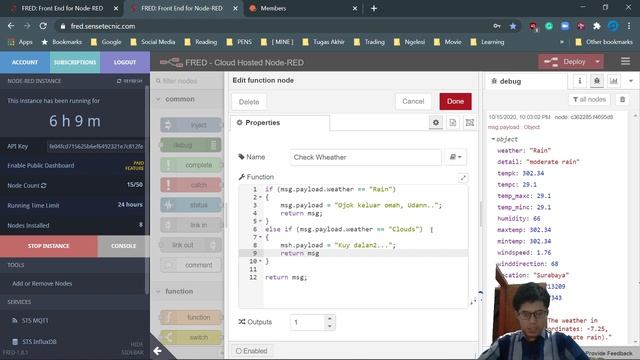The height and width of the screenshot is (360, 640).
Task: Select the status node in palette
Action: 191,205
